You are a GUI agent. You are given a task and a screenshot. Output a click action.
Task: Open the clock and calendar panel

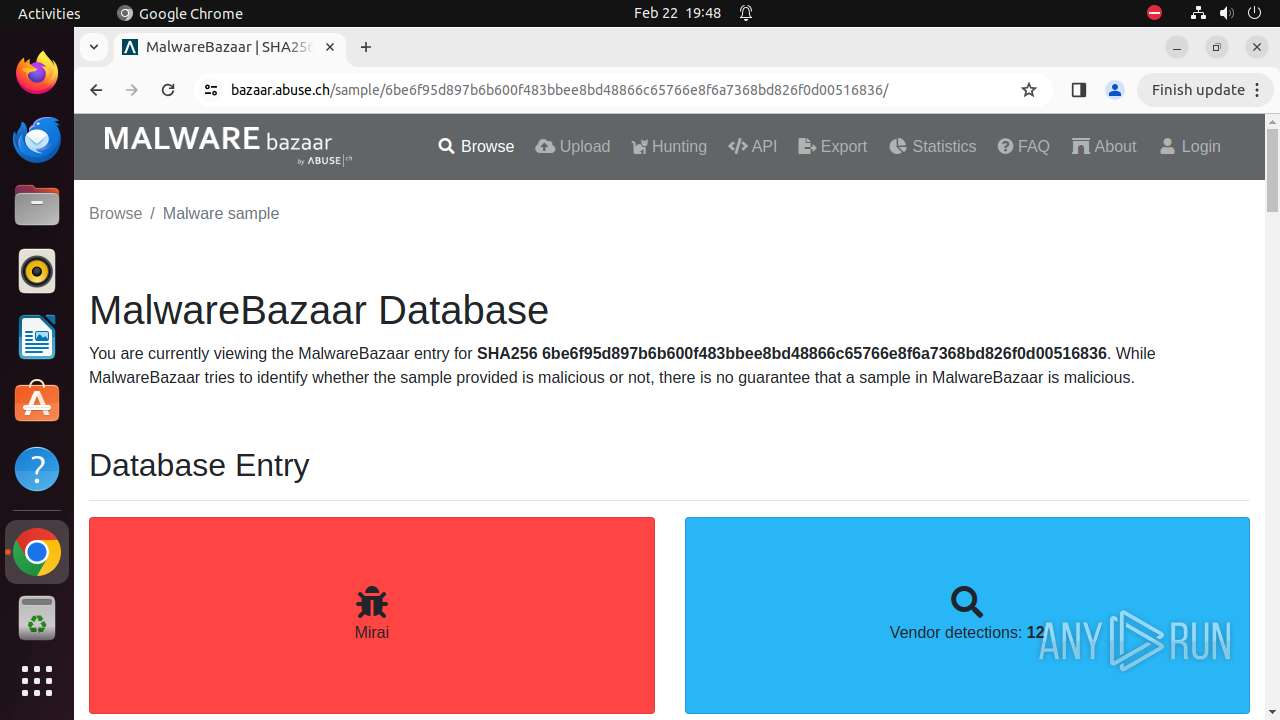[x=677, y=13]
